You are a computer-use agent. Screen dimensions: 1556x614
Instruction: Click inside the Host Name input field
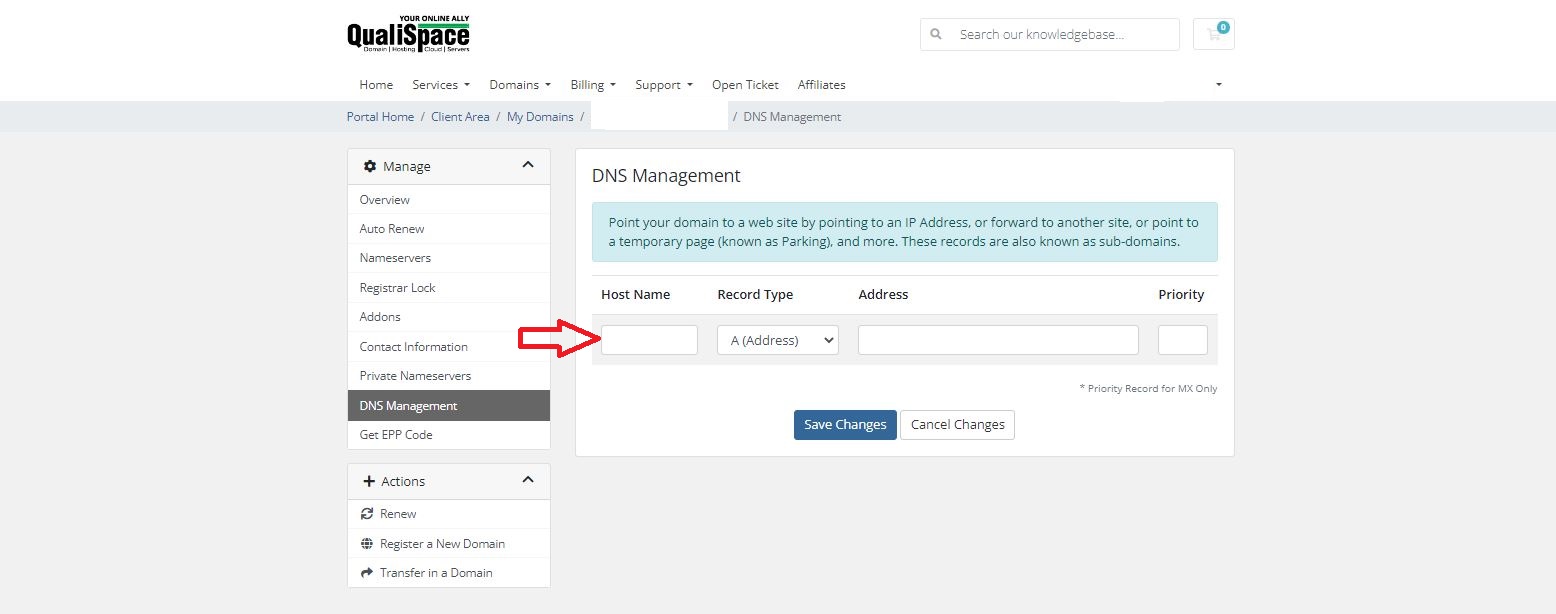click(649, 339)
